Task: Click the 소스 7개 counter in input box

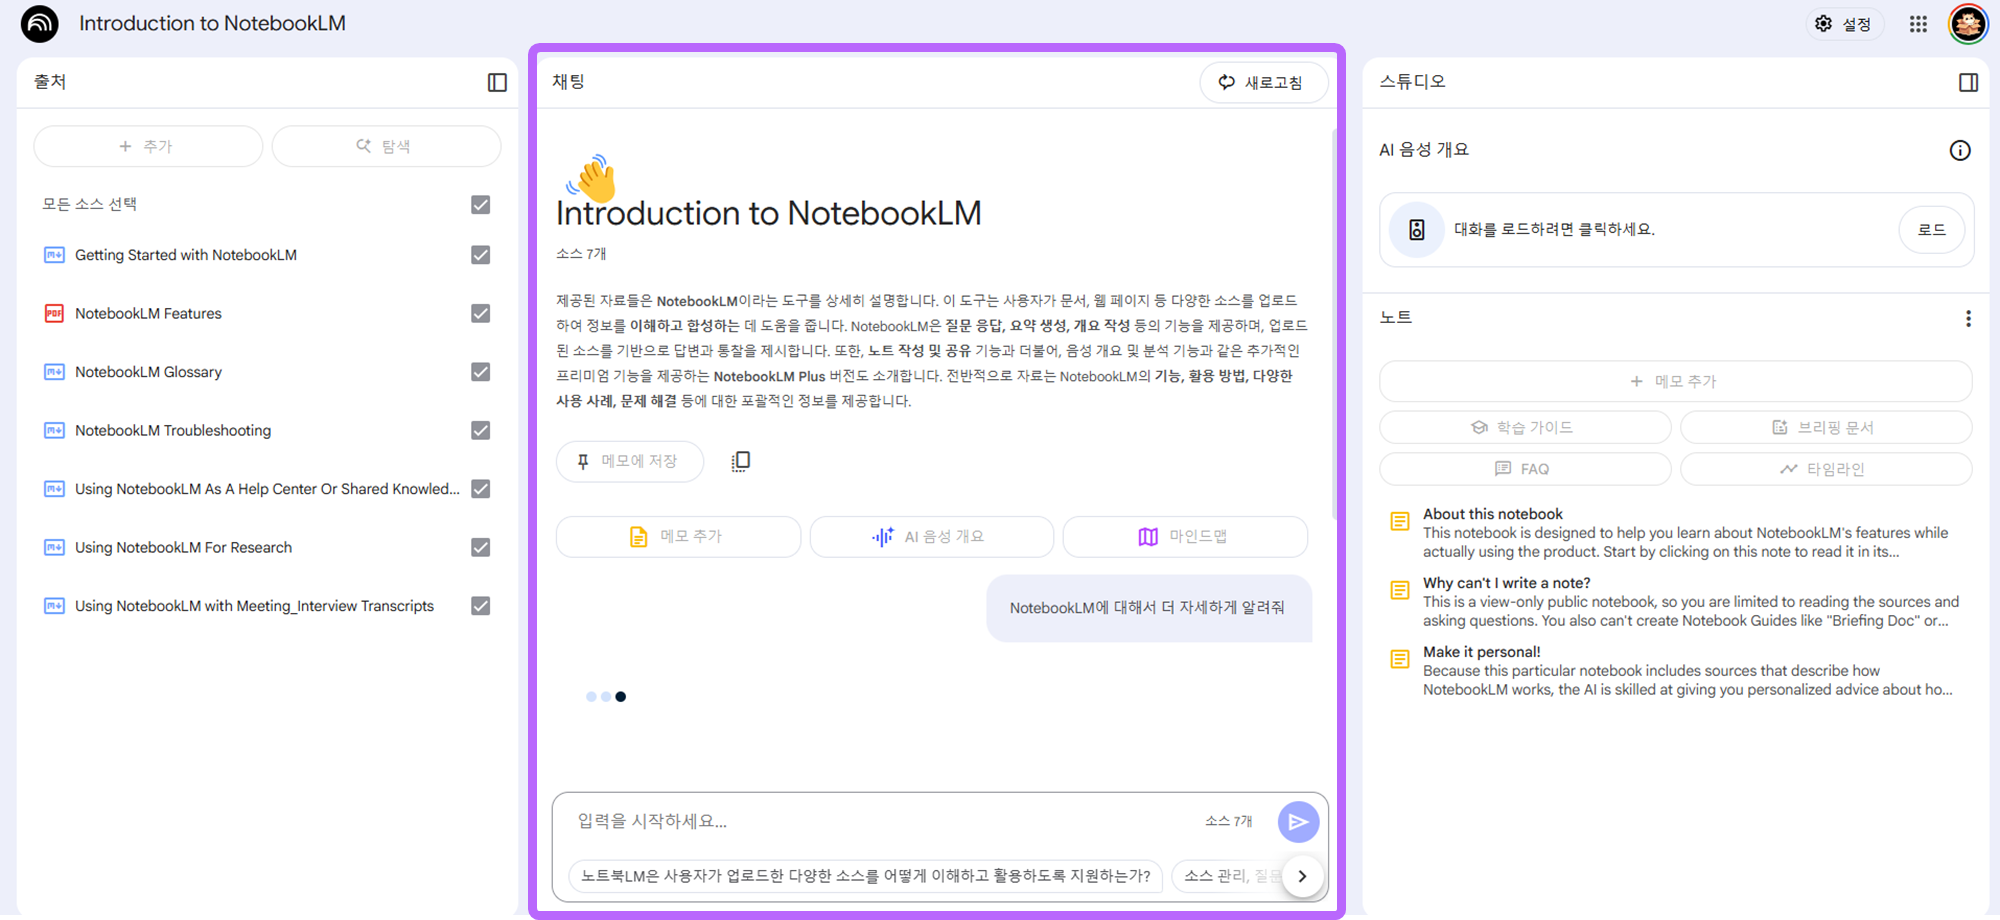Action: tap(1228, 821)
